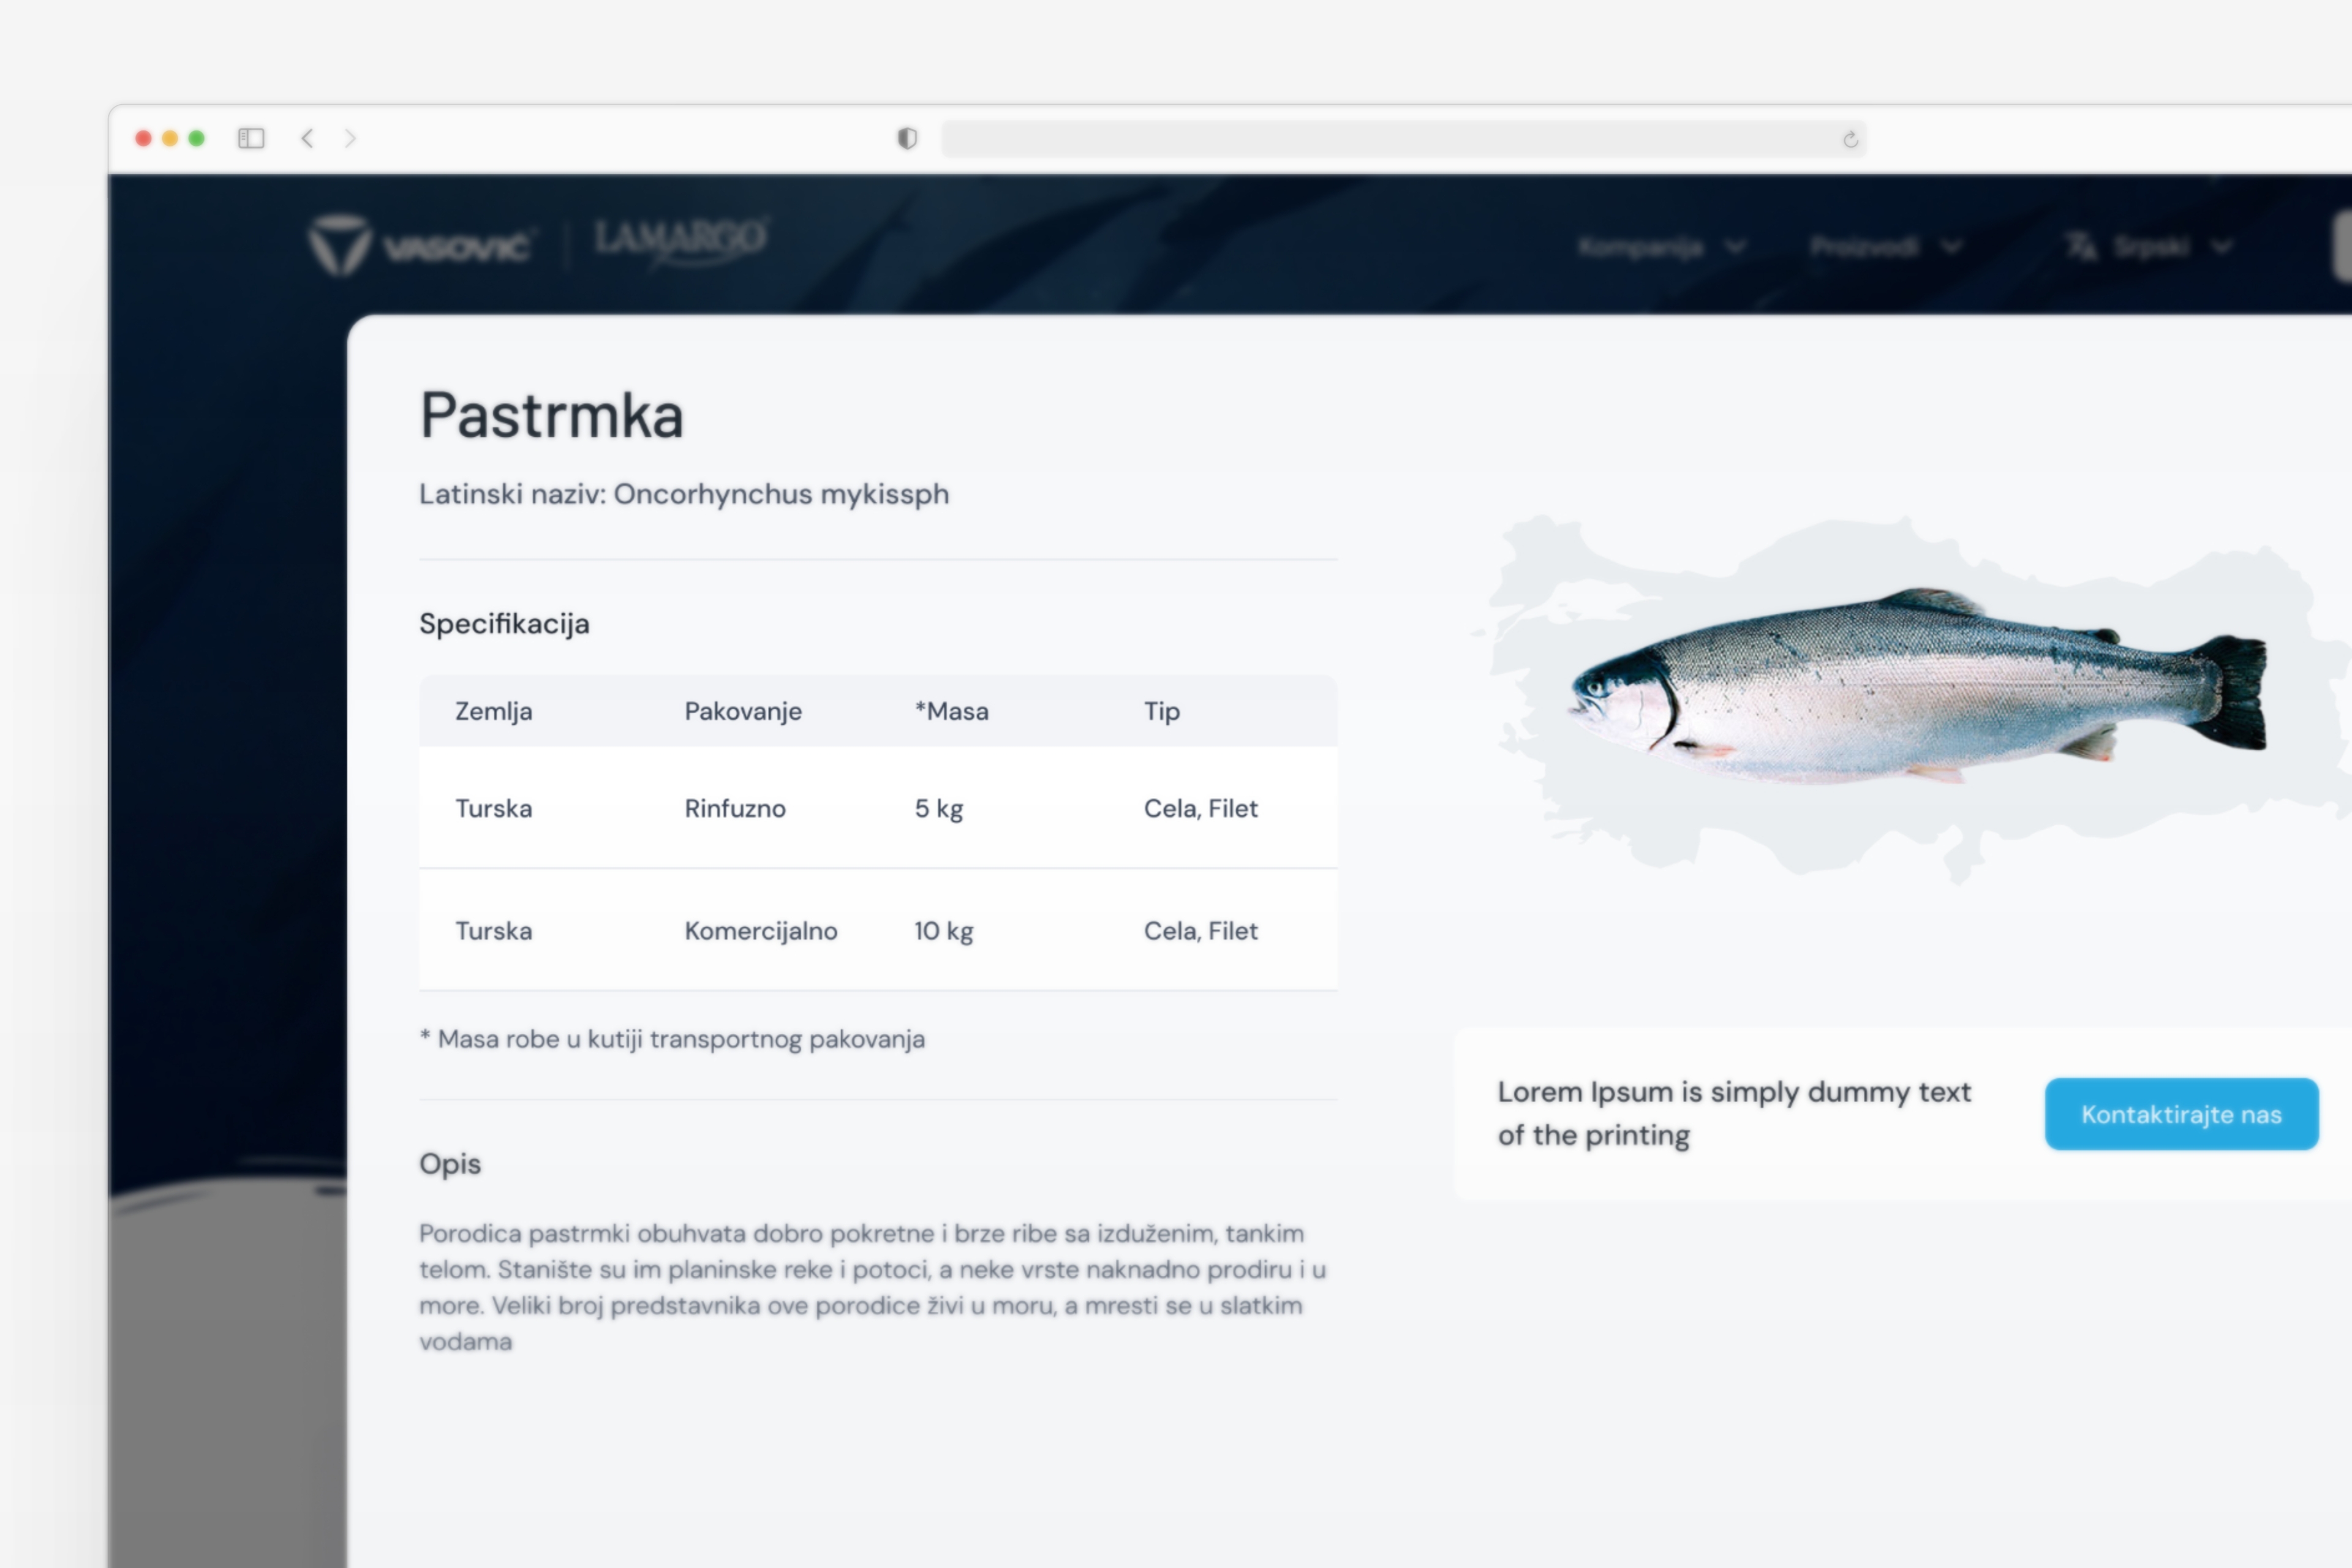Expand the Kompanija dropdown chevron
This screenshot has width=2352, height=1568.
click(1737, 245)
